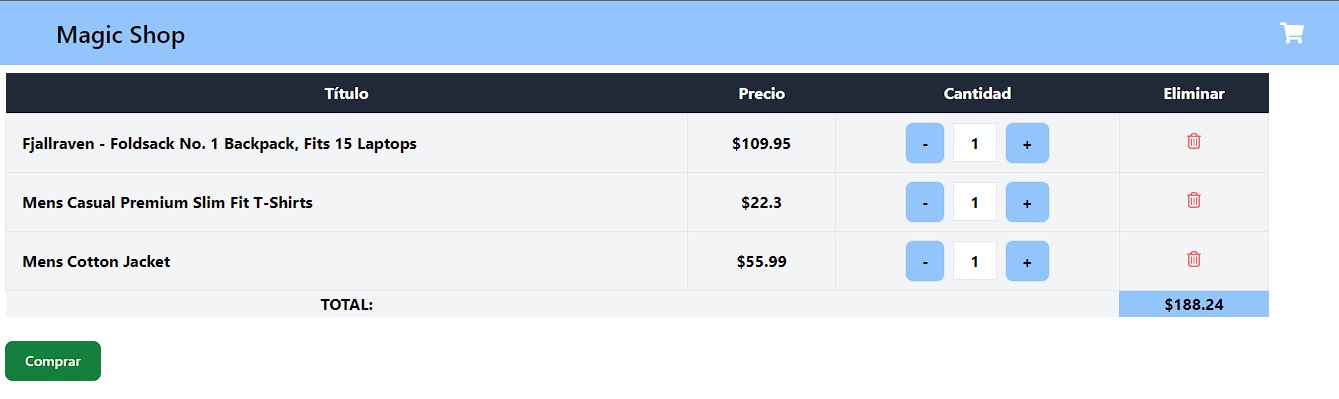The height and width of the screenshot is (399, 1339).
Task: Open the shopping cart icon
Action: click(x=1291, y=33)
